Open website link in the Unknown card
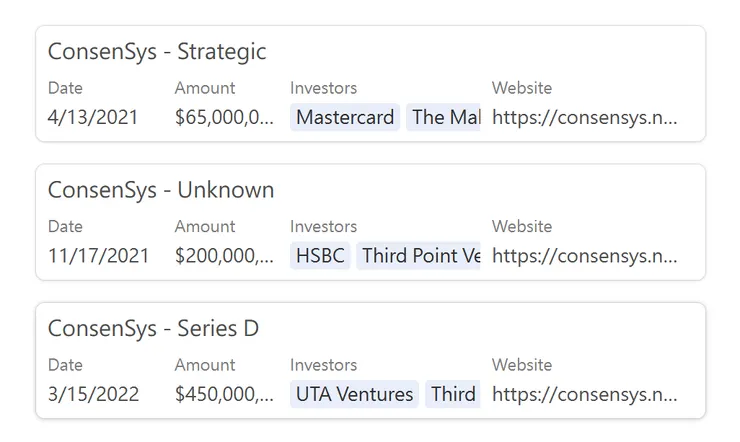 pyautogui.click(x=584, y=255)
